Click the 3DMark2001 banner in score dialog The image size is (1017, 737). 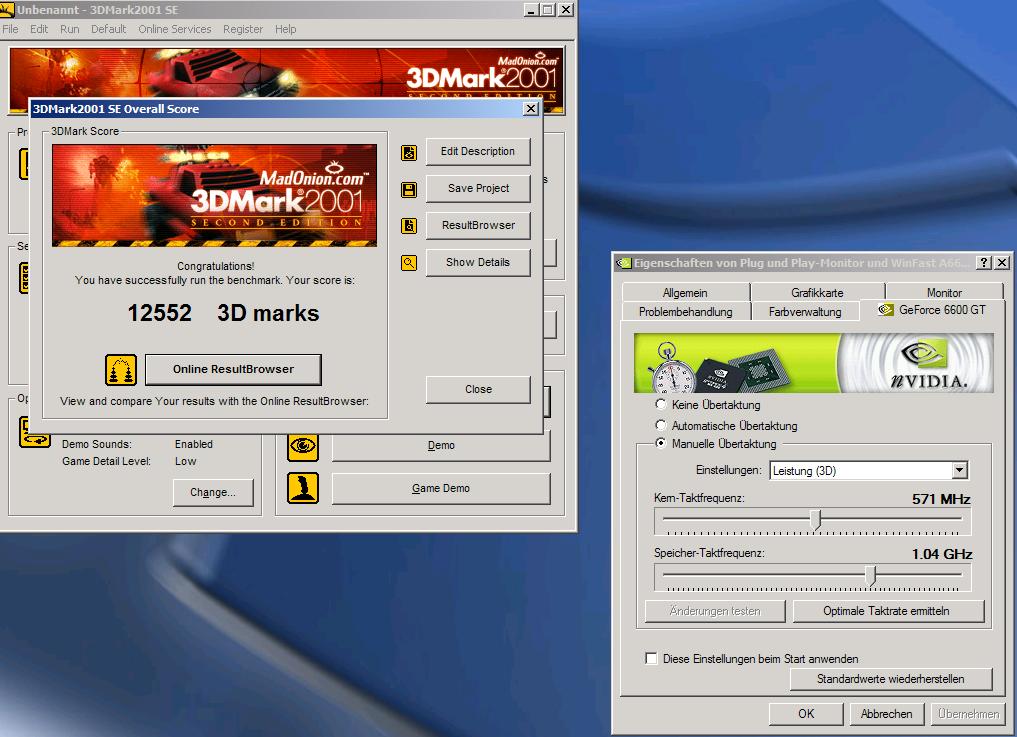coord(215,195)
